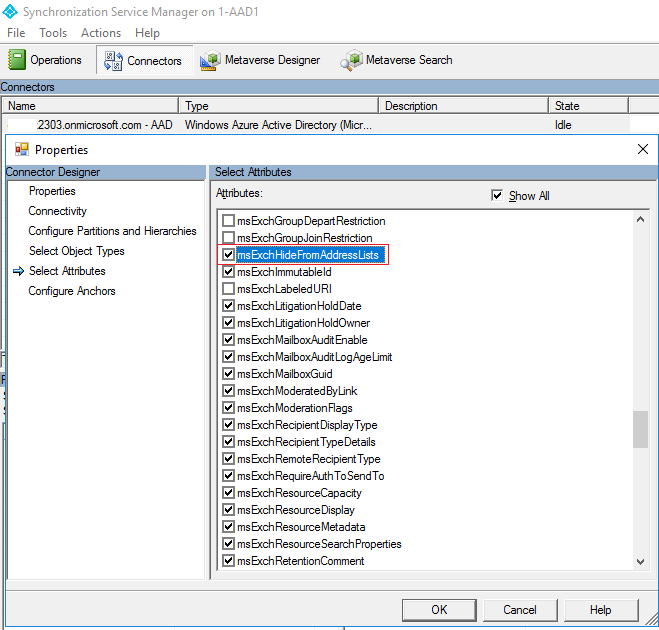Click the dialog Help button
Screen dimensions: 659x630
[601, 610]
